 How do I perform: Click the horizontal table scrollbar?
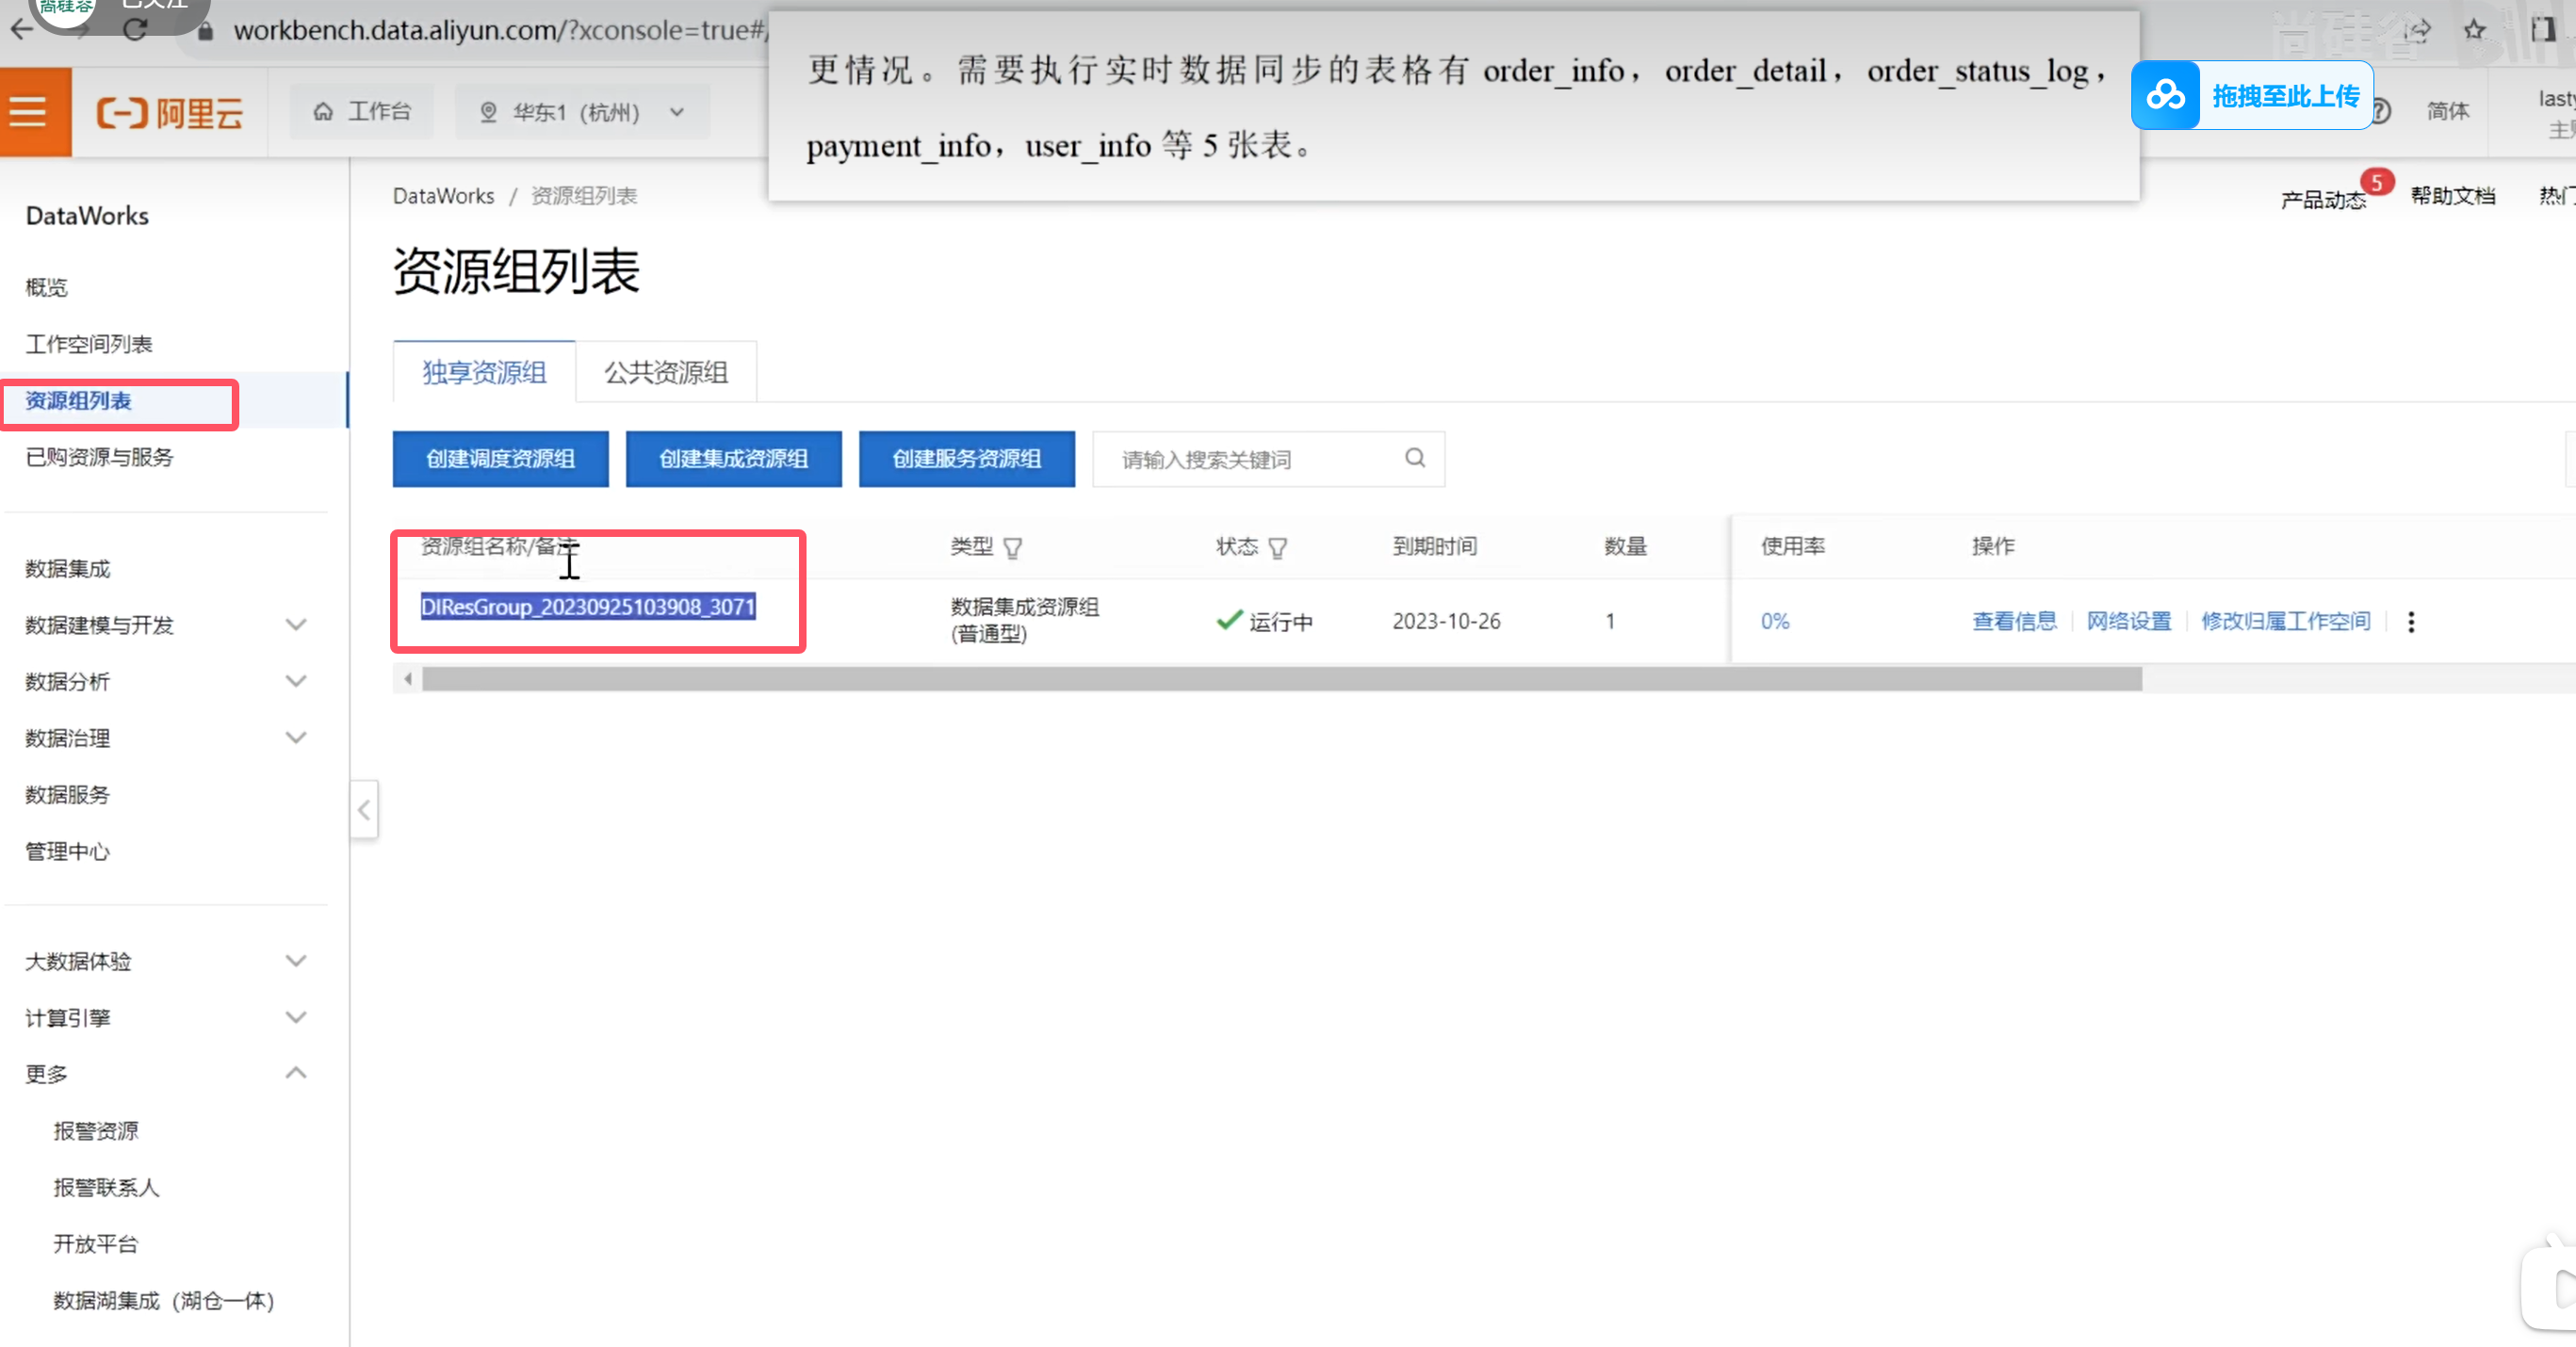point(1280,680)
